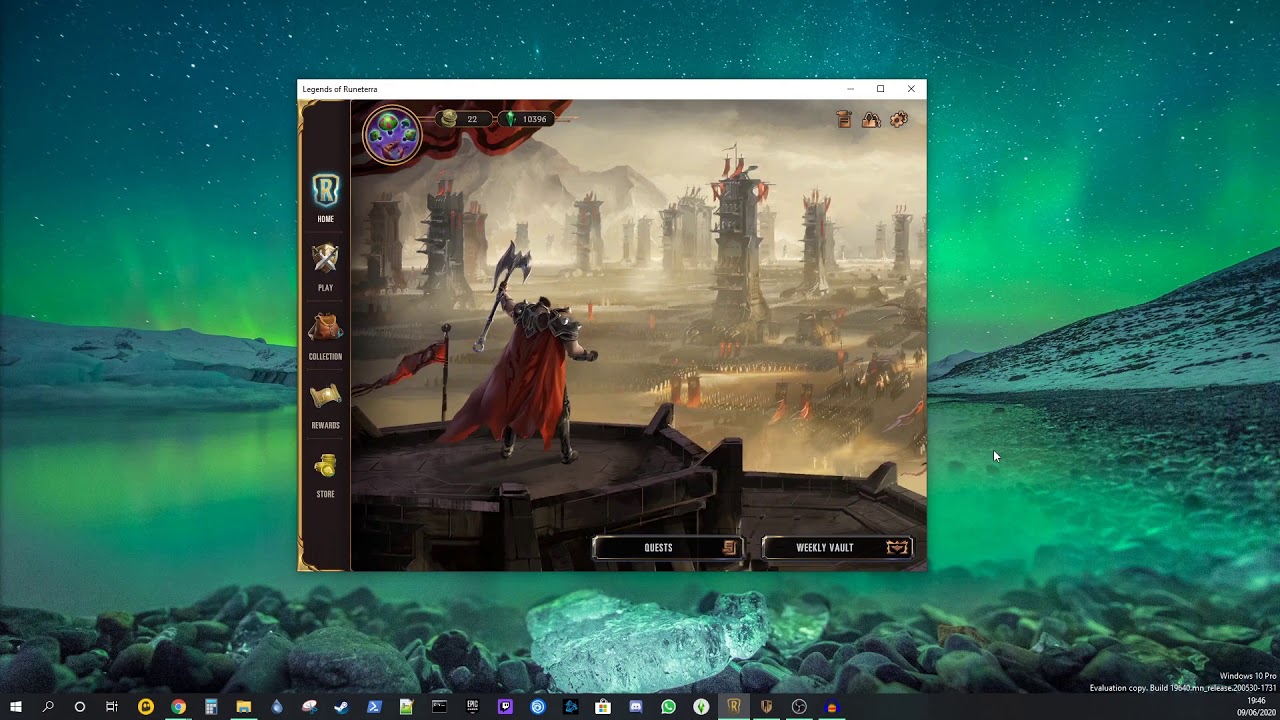Open the Windows Start menu
Viewport: 1280px width, 720px height.
click(x=16, y=707)
